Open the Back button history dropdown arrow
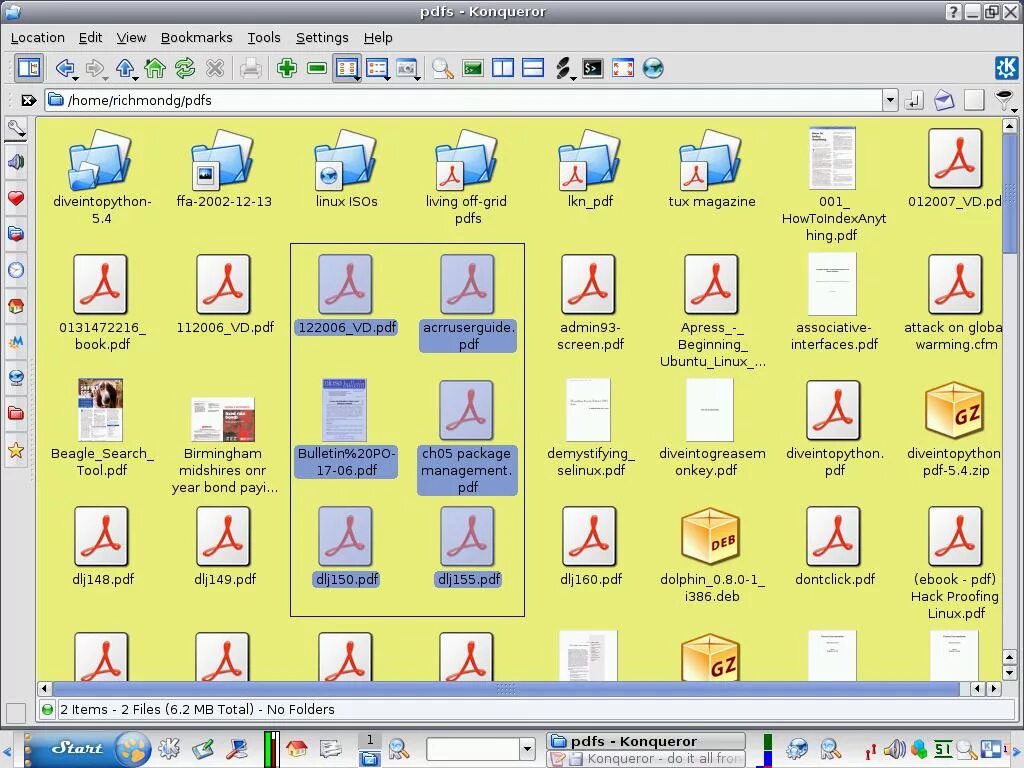The image size is (1024, 768). pos(76,78)
